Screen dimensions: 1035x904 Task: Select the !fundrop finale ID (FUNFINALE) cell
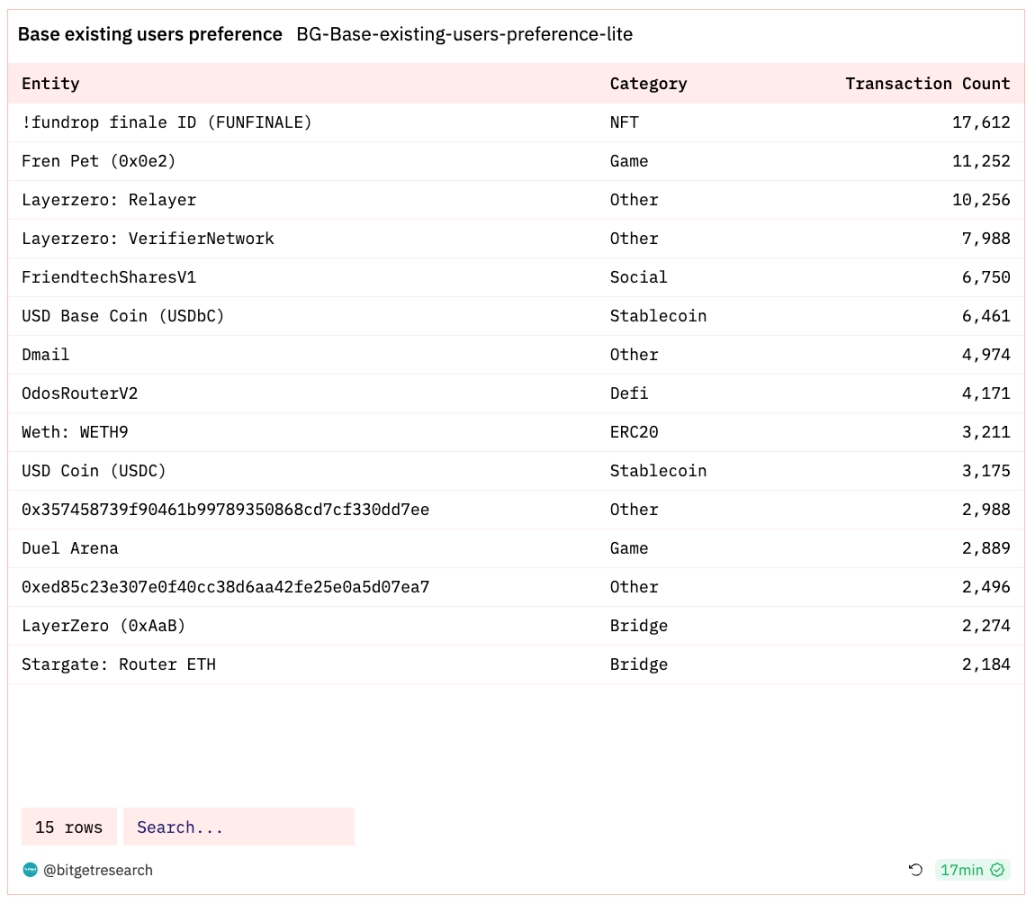coord(166,122)
